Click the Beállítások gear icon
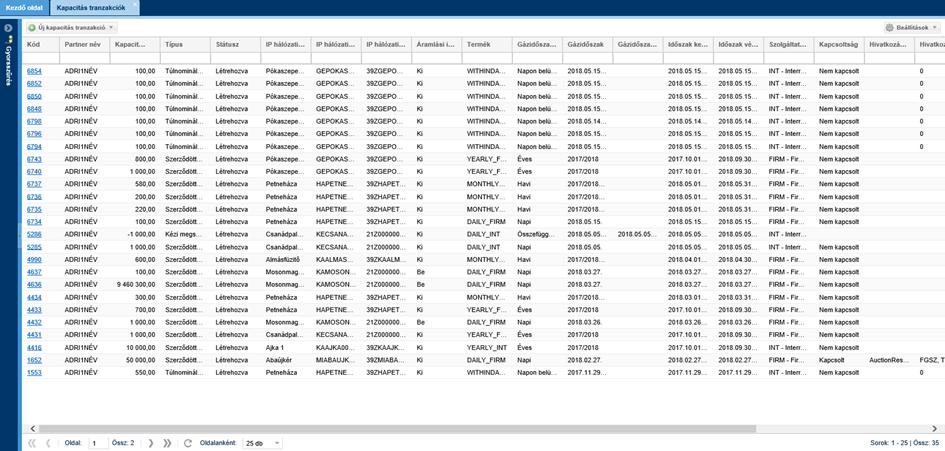 coord(889,28)
